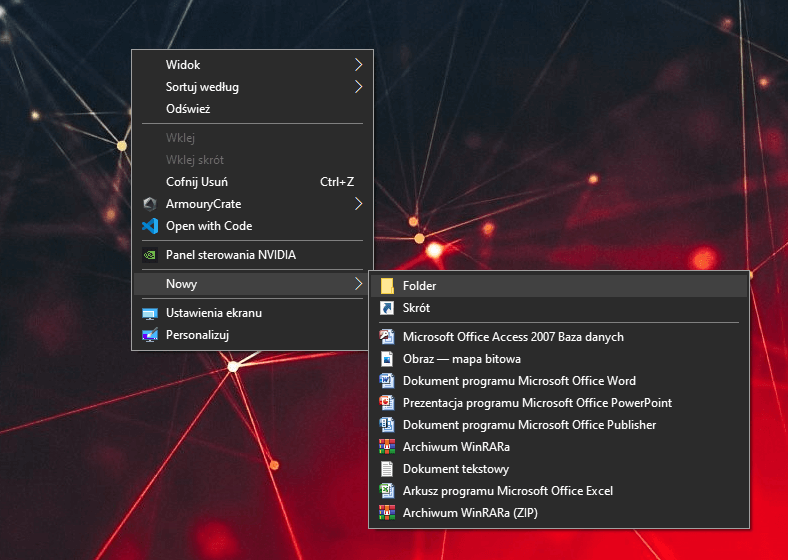Click the Excel spreadsheet icon

point(387,491)
